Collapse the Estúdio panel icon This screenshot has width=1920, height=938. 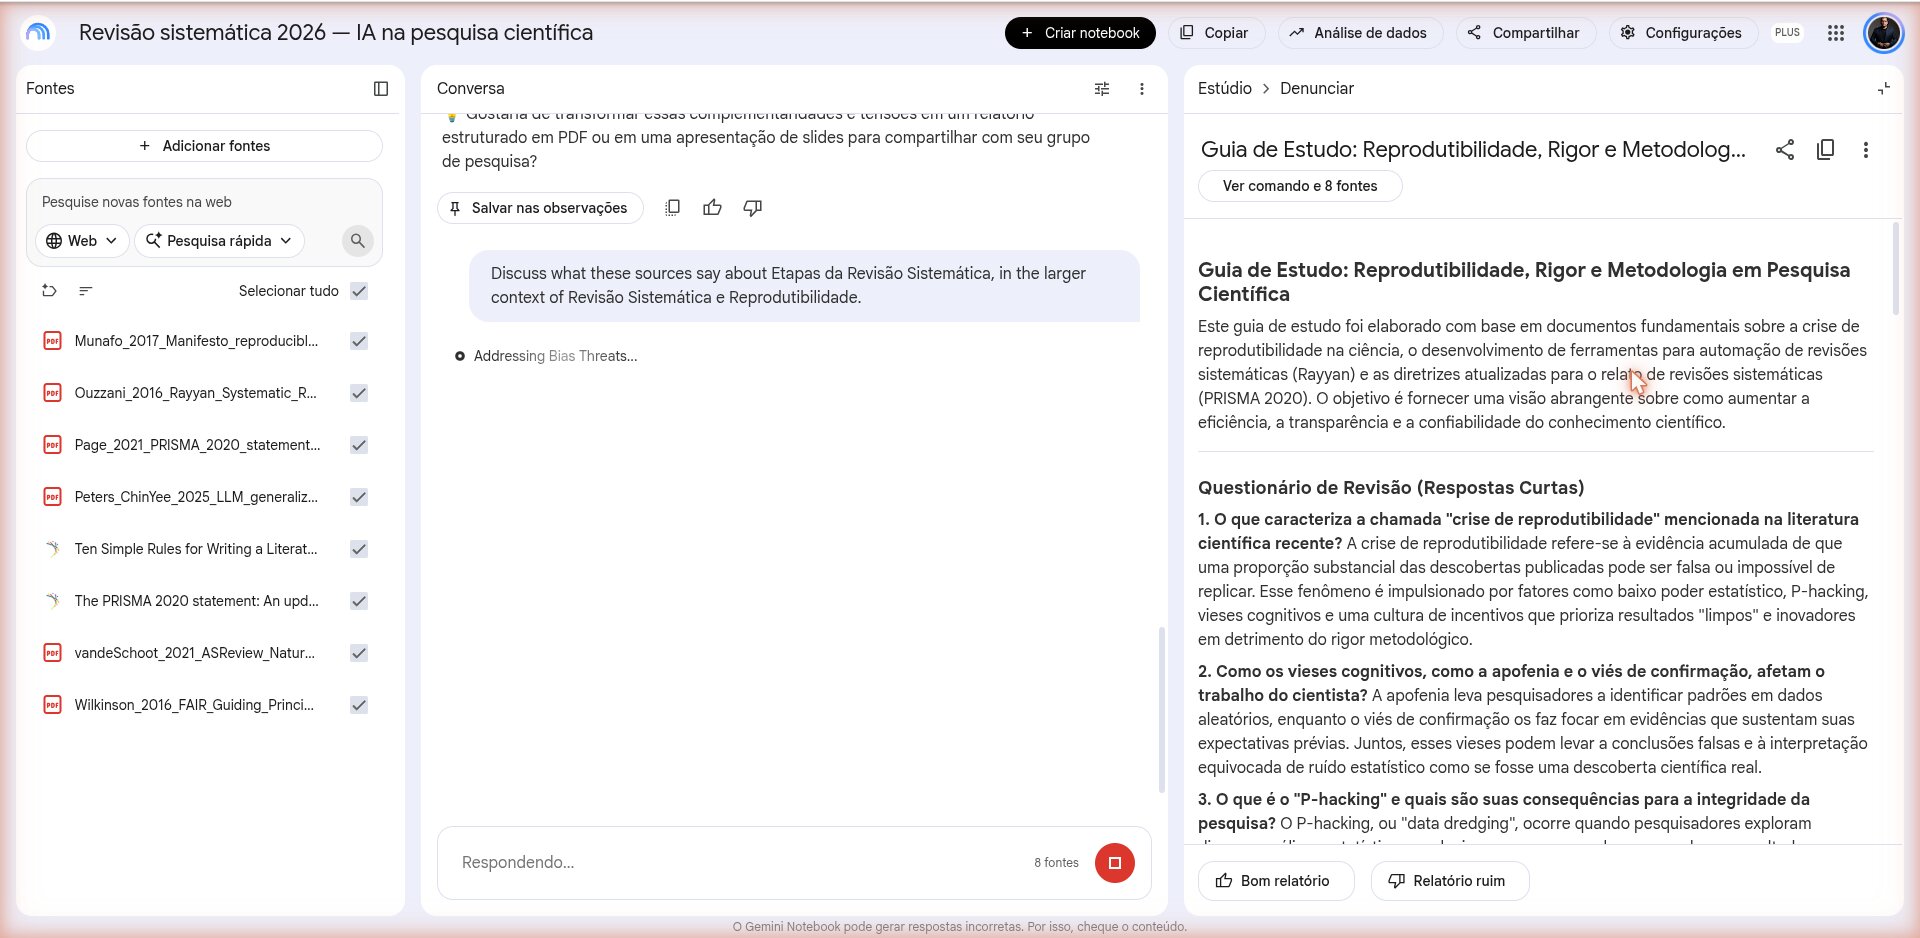(1884, 89)
